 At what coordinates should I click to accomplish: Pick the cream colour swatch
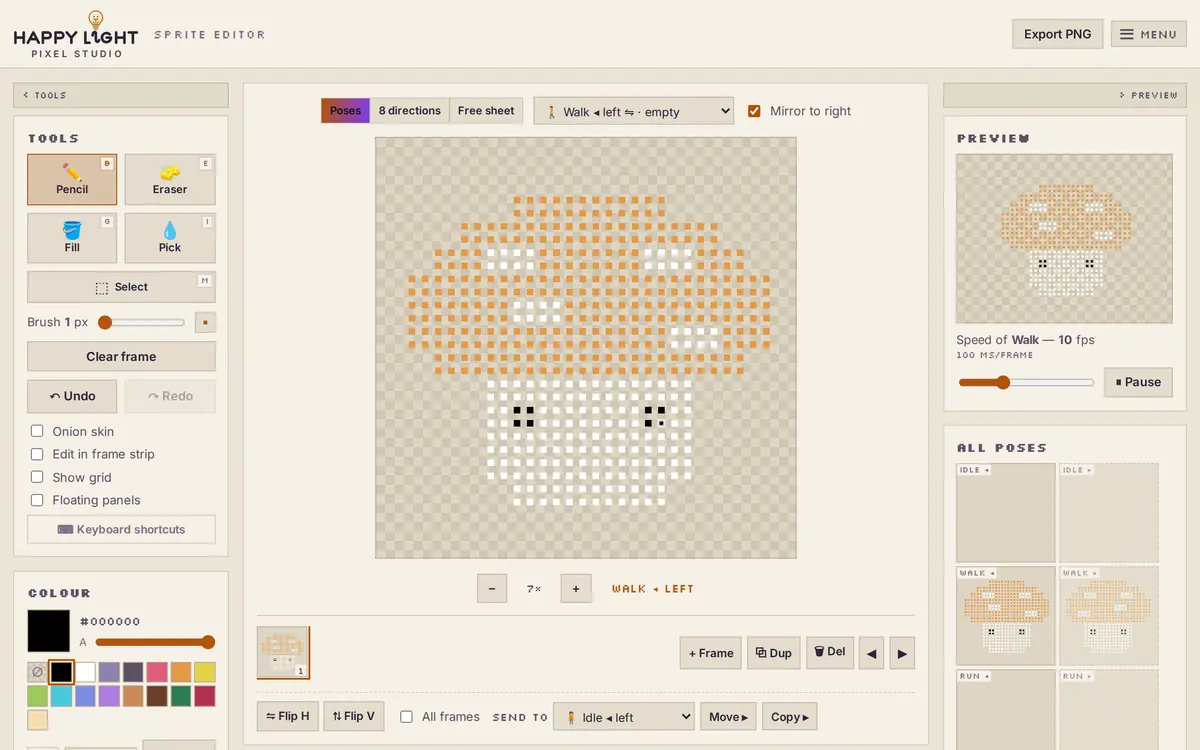tap(38, 720)
